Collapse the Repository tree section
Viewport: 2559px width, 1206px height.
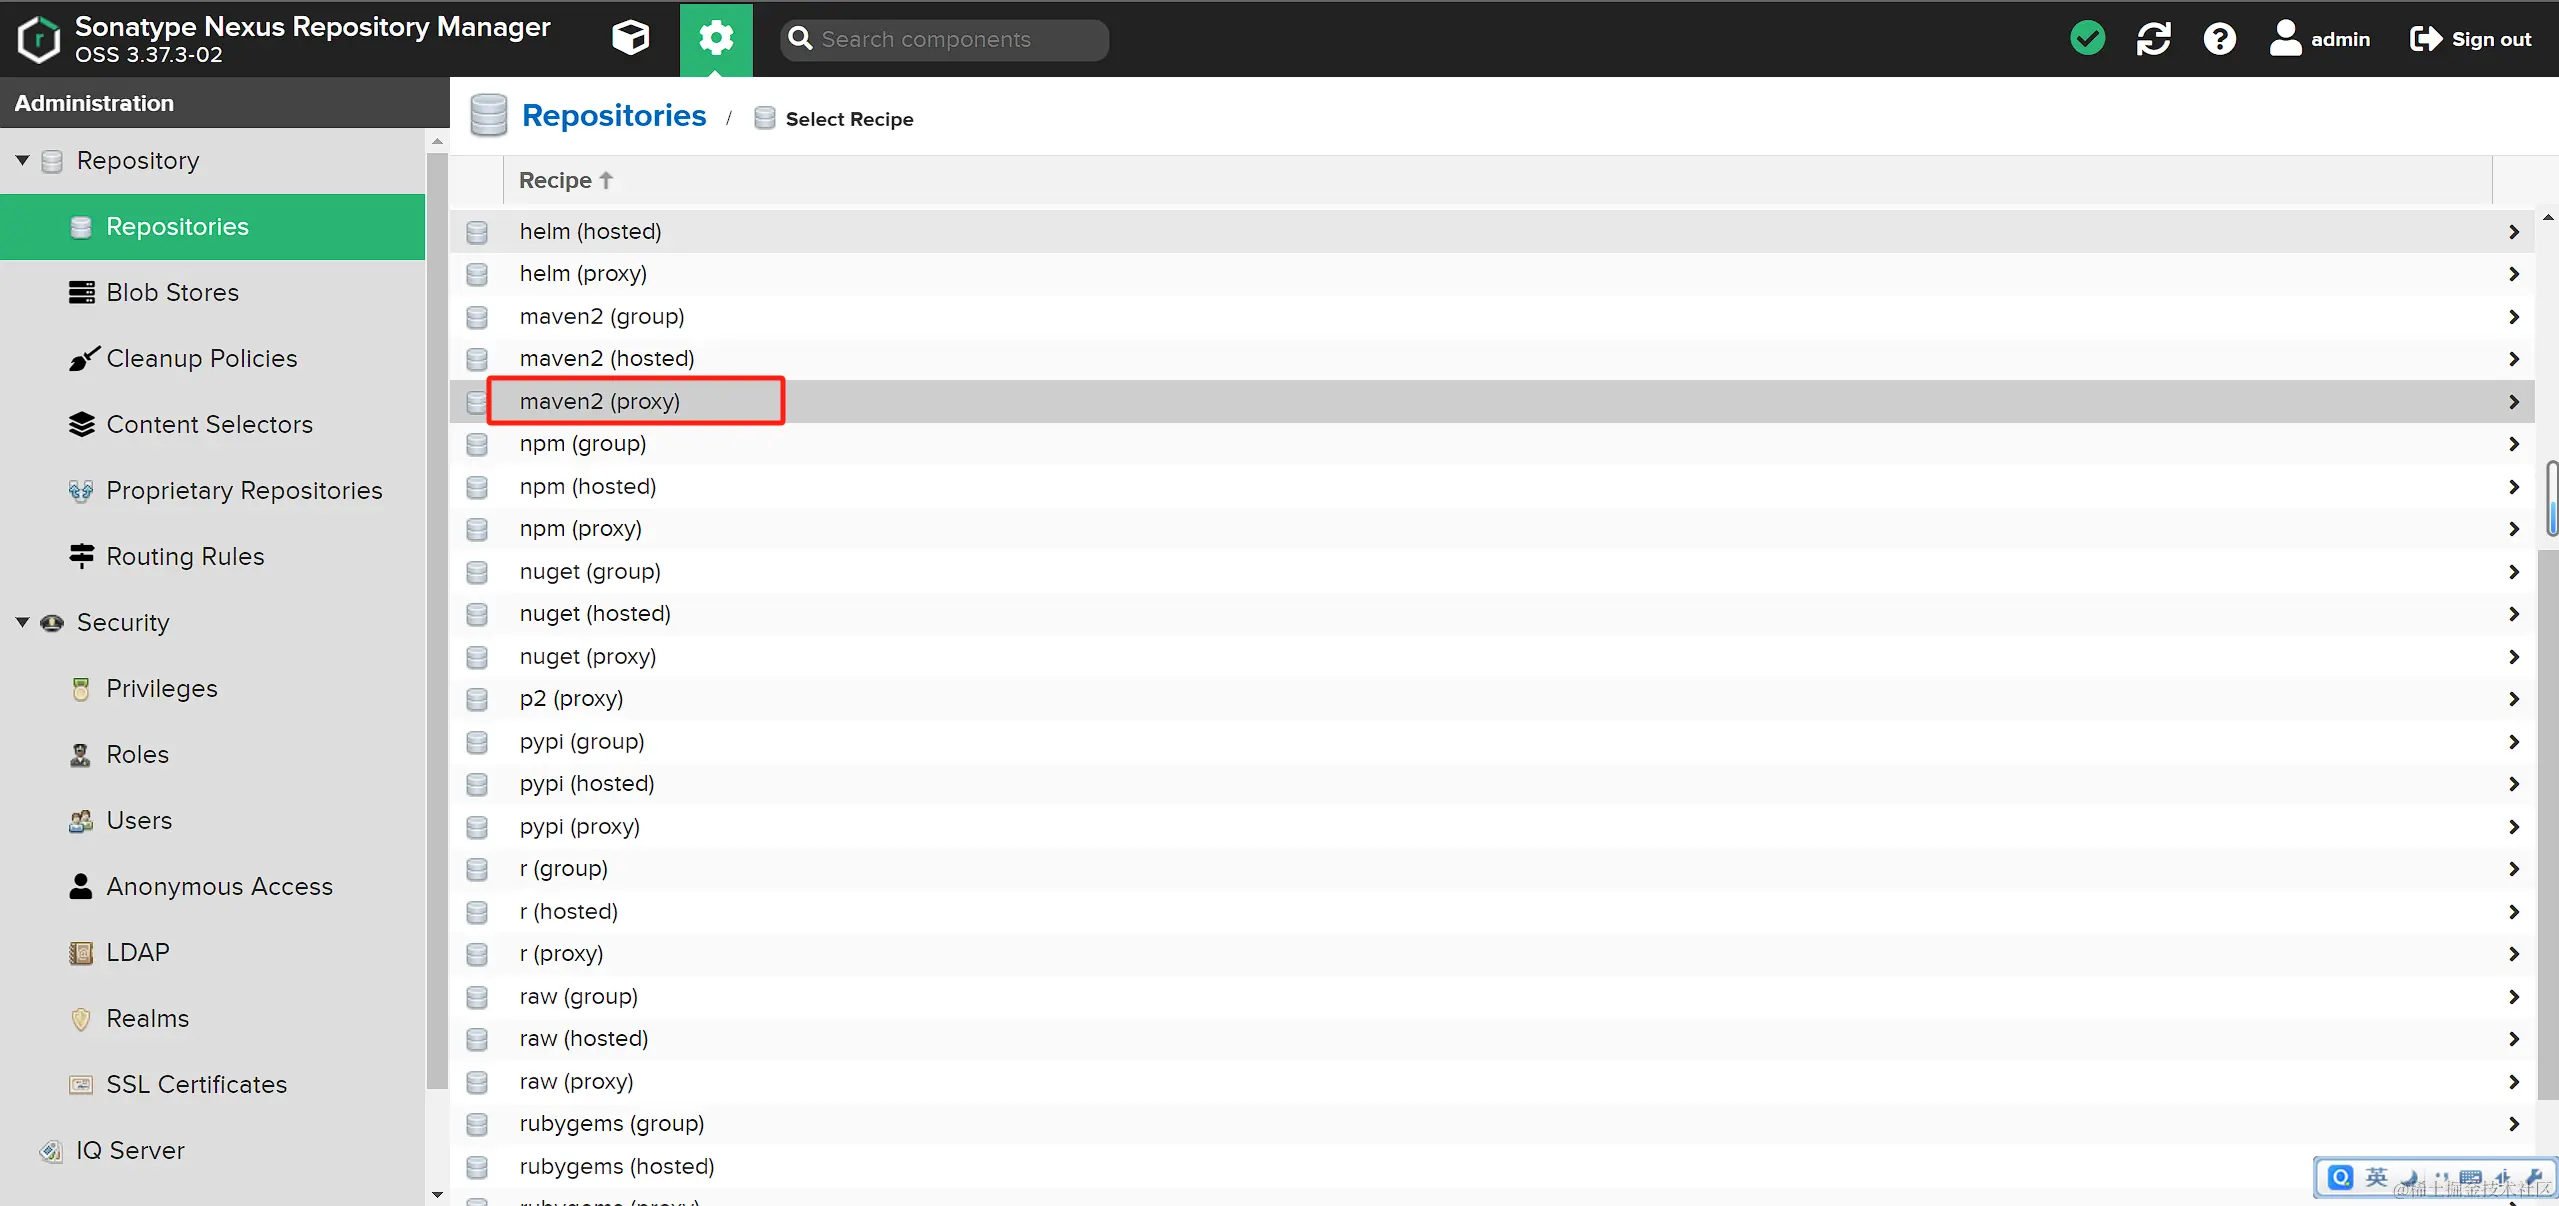pyautogui.click(x=23, y=160)
